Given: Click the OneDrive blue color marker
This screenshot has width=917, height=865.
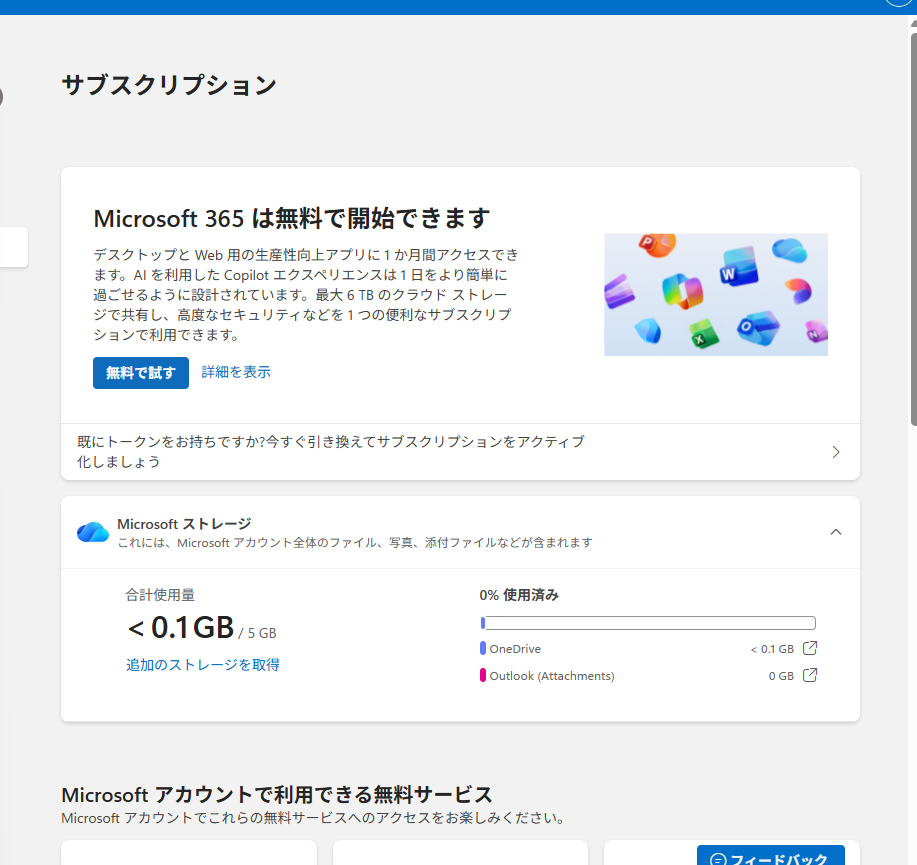Looking at the screenshot, I should 483,648.
